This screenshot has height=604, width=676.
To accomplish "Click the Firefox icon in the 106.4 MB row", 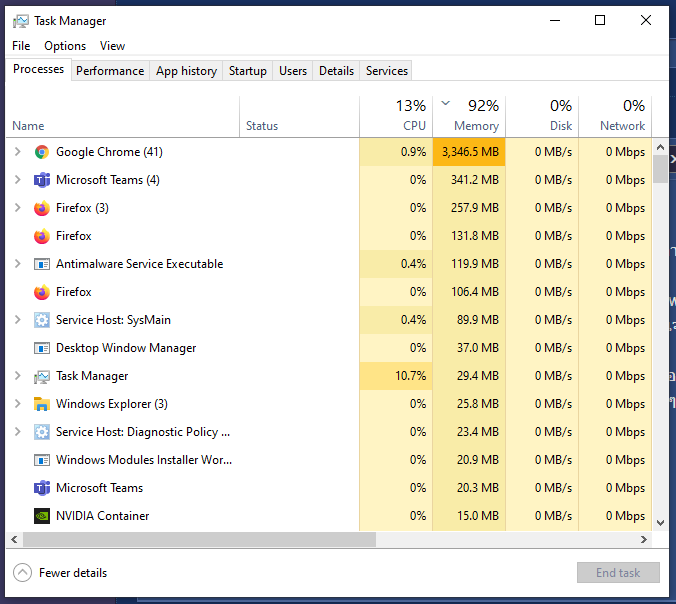I will pos(42,292).
